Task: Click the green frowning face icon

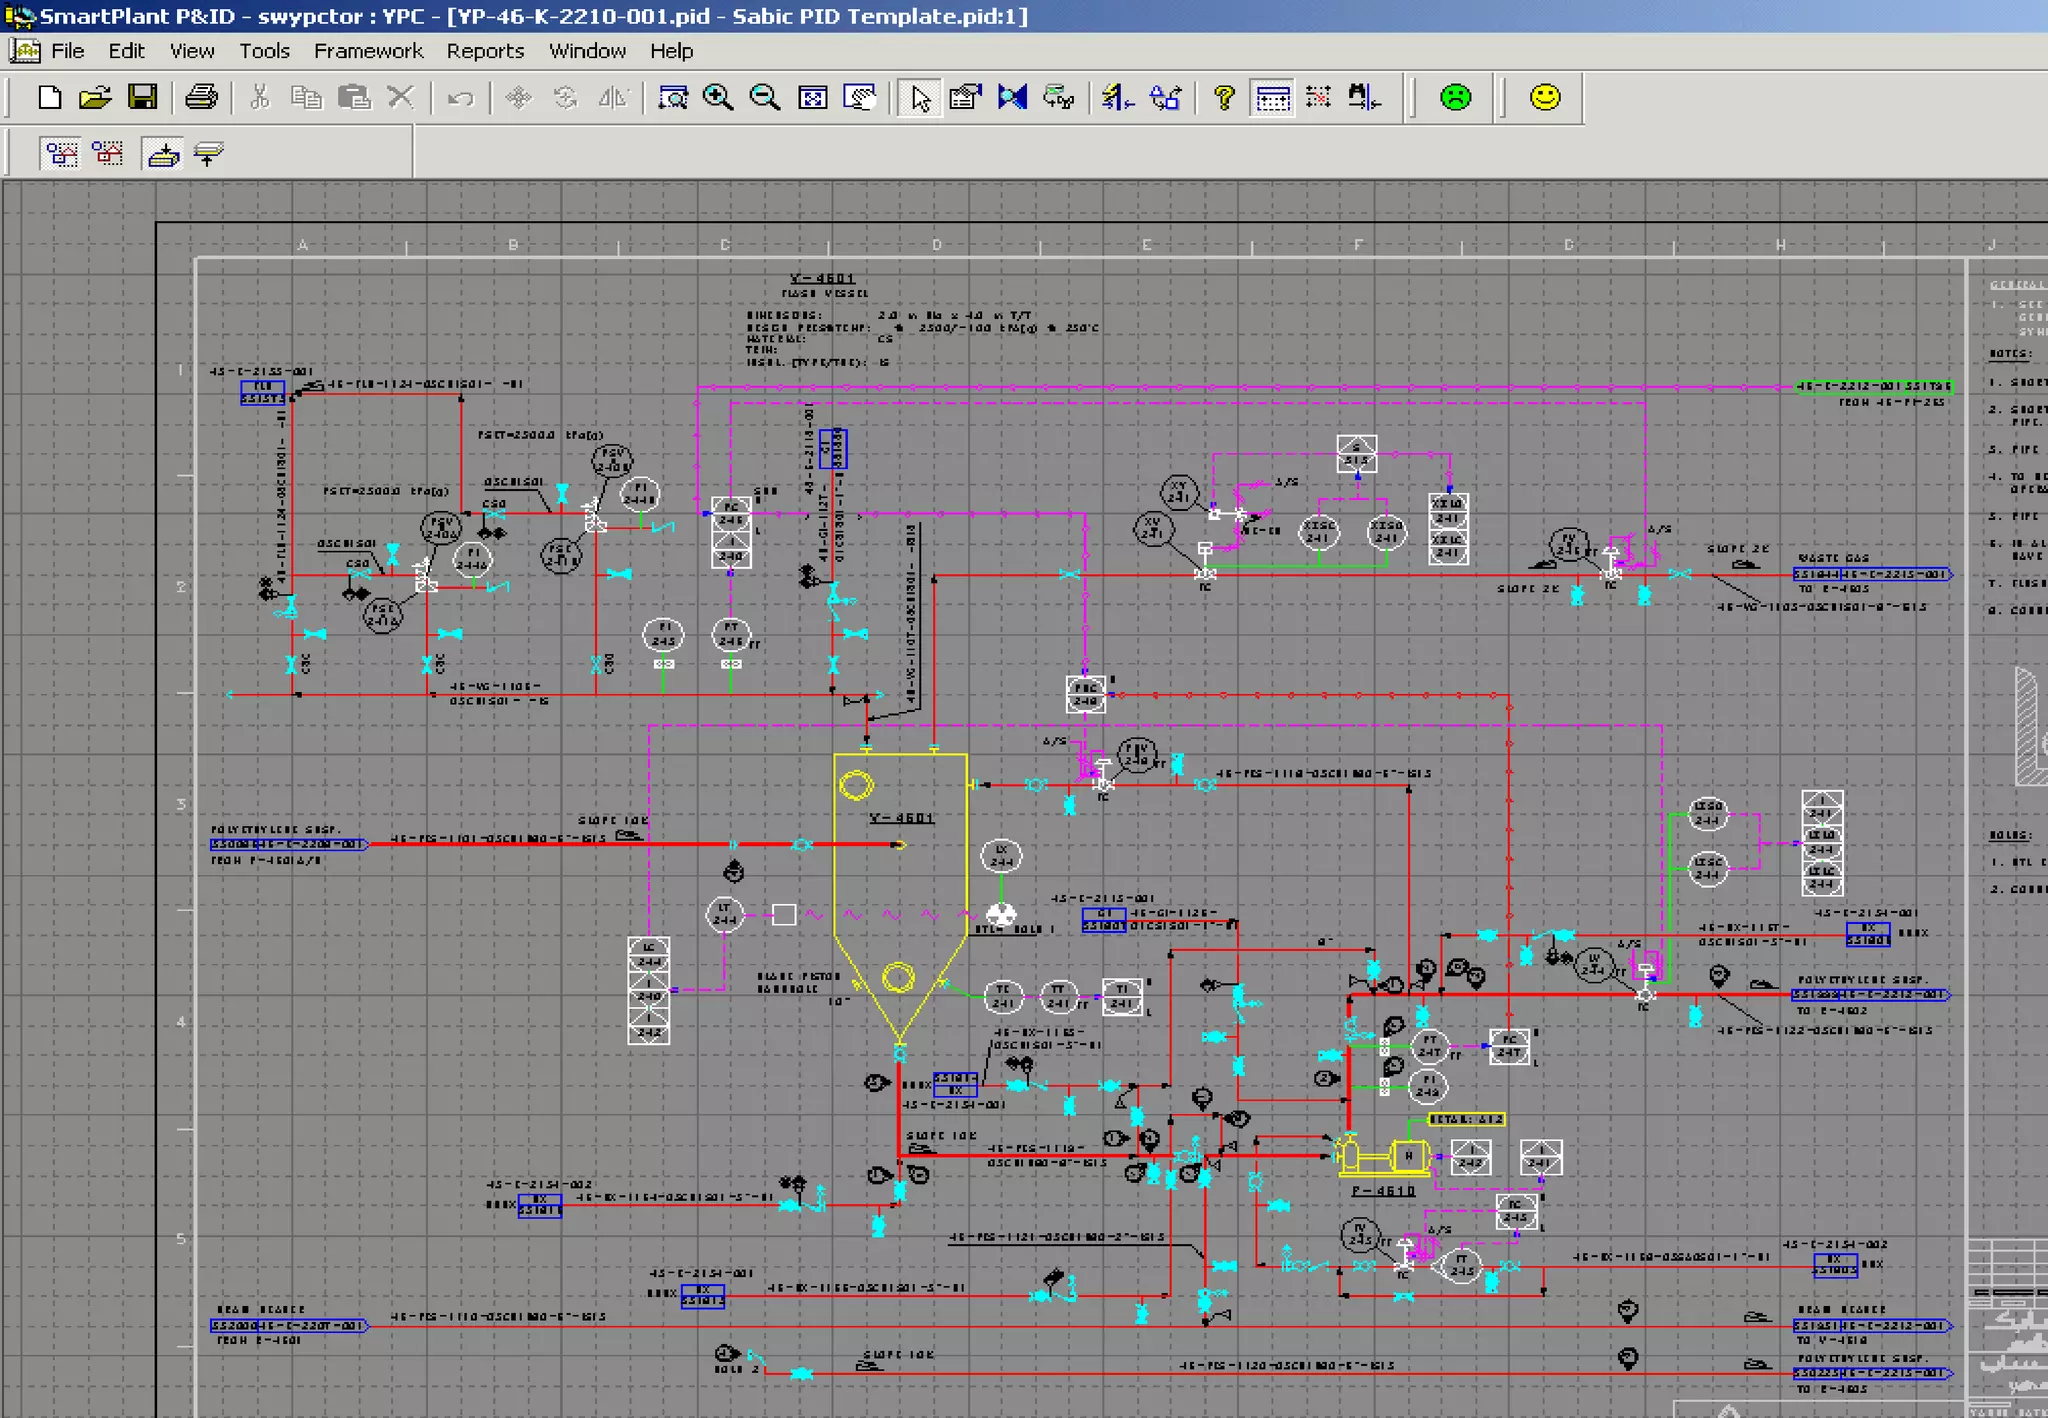Action: pos(1455,97)
